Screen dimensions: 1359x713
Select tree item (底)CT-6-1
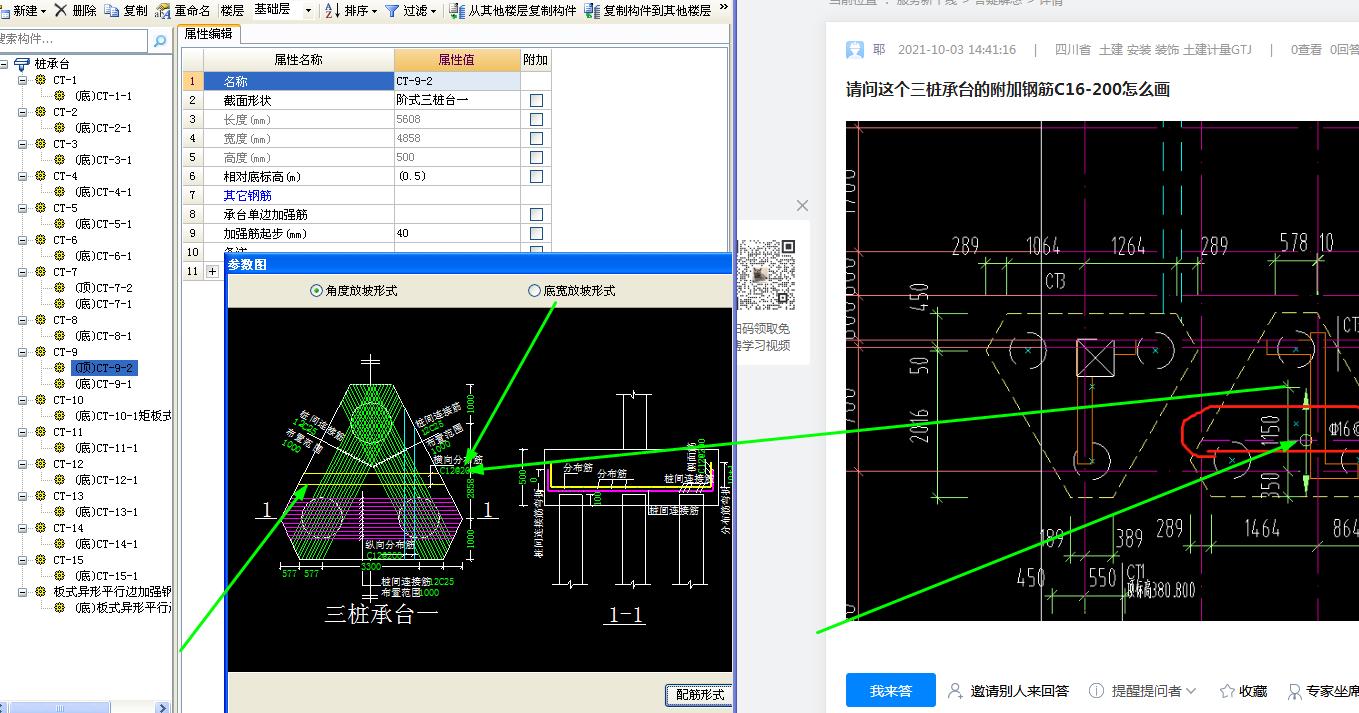[103, 256]
